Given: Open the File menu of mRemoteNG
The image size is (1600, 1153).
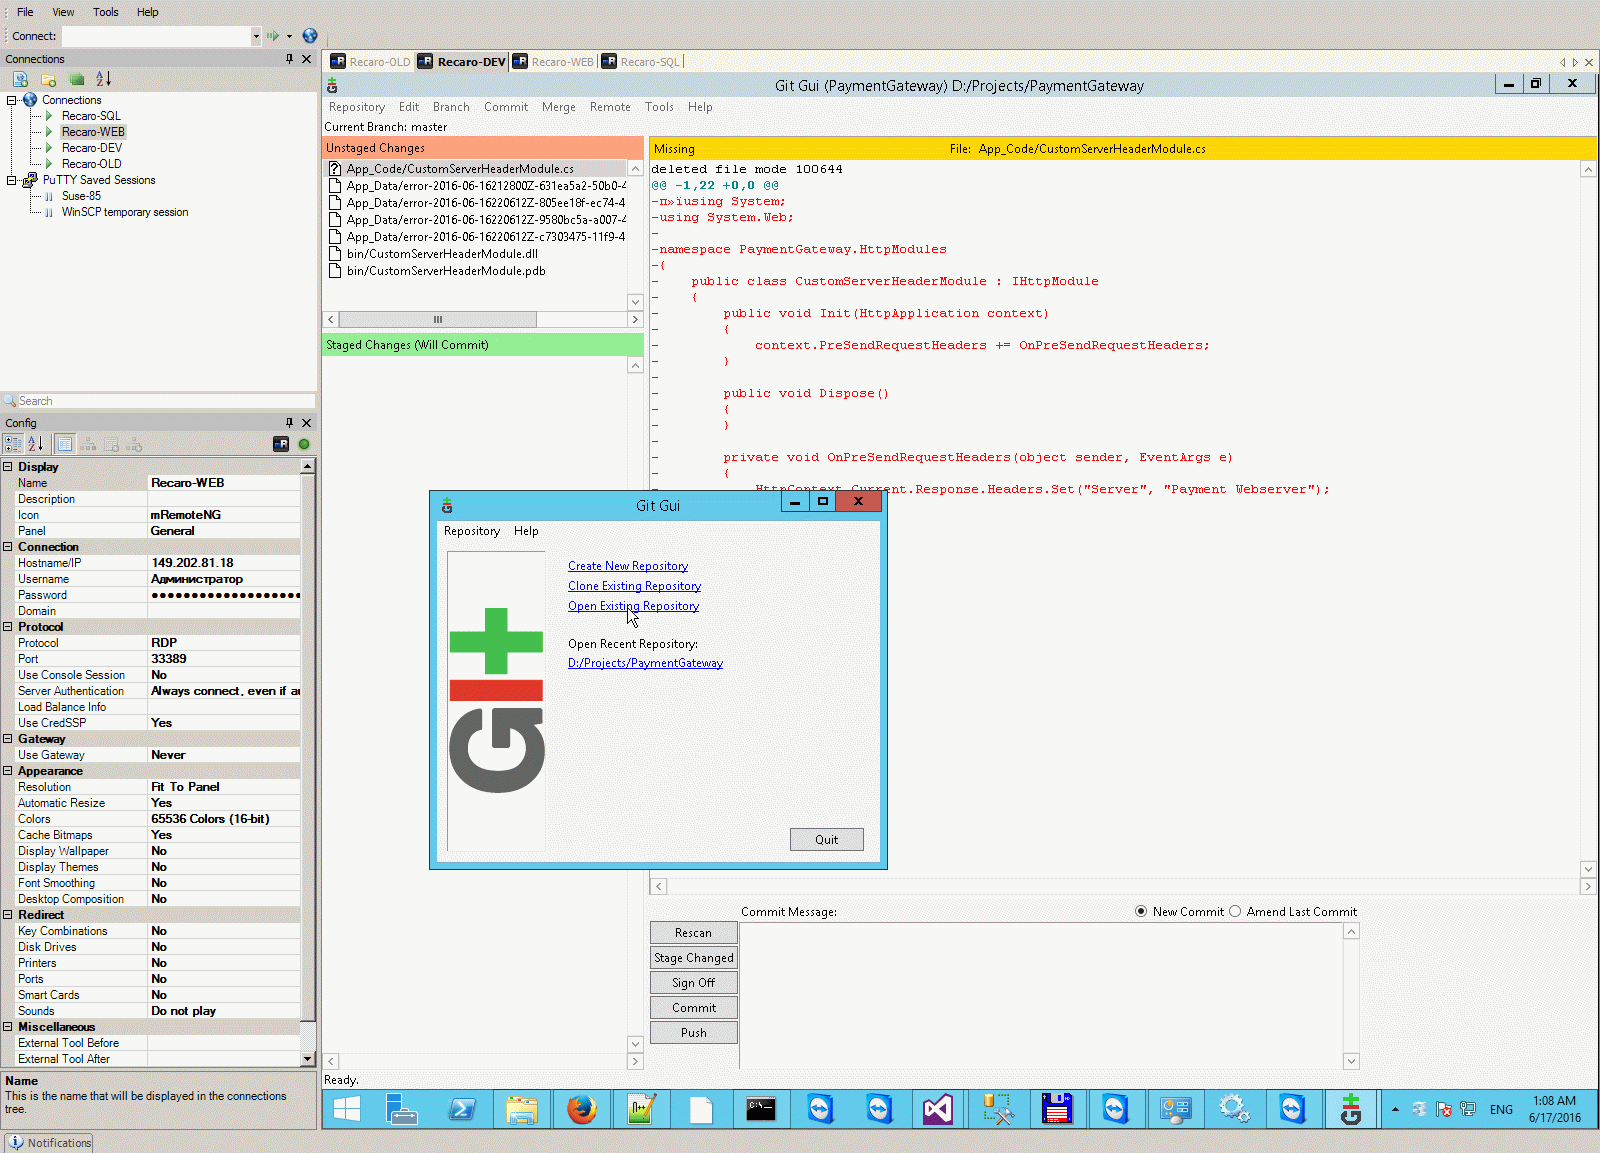Looking at the screenshot, I should click(25, 12).
